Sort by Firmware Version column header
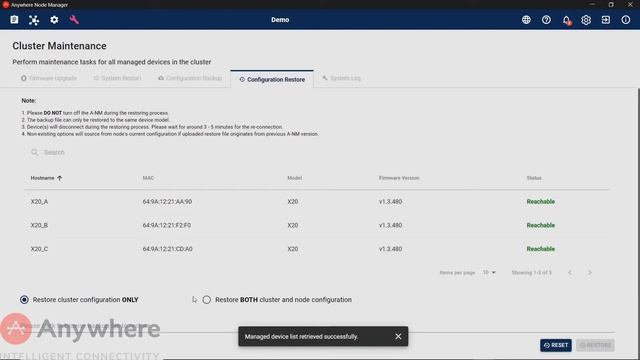This screenshot has height=360, width=640. tap(399, 178)
